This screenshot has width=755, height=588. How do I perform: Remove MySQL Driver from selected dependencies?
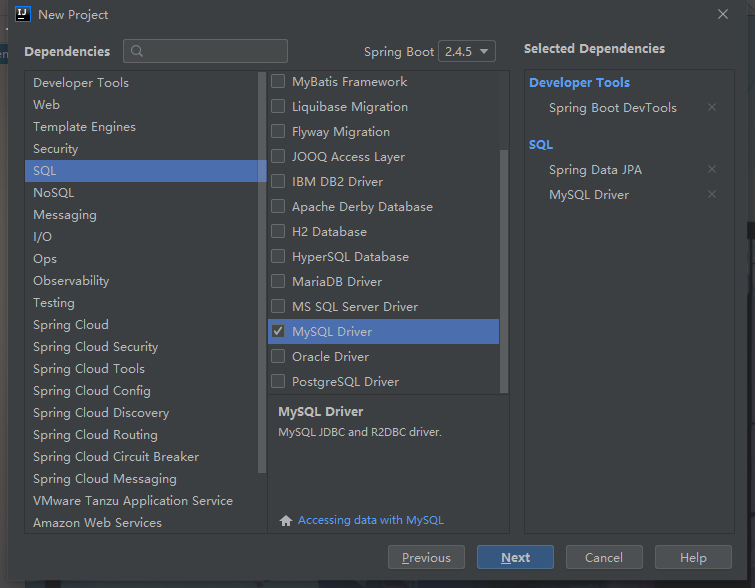(x=712, y=195)
